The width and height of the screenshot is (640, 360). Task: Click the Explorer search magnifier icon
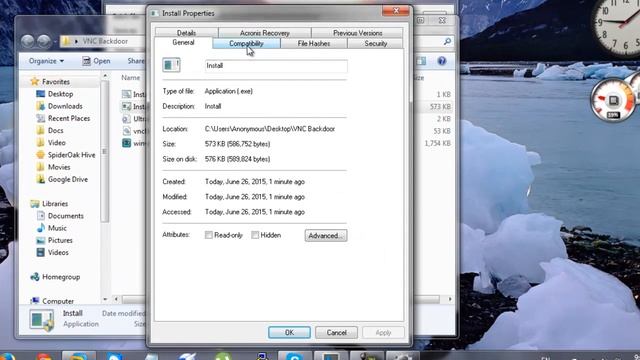447,41
